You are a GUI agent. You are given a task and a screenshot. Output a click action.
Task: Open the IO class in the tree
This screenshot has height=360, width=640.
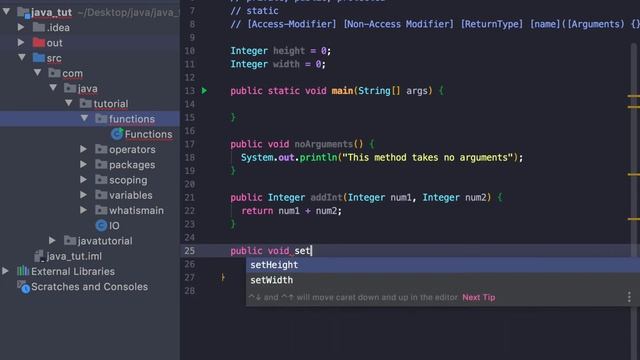coord(114,226)
